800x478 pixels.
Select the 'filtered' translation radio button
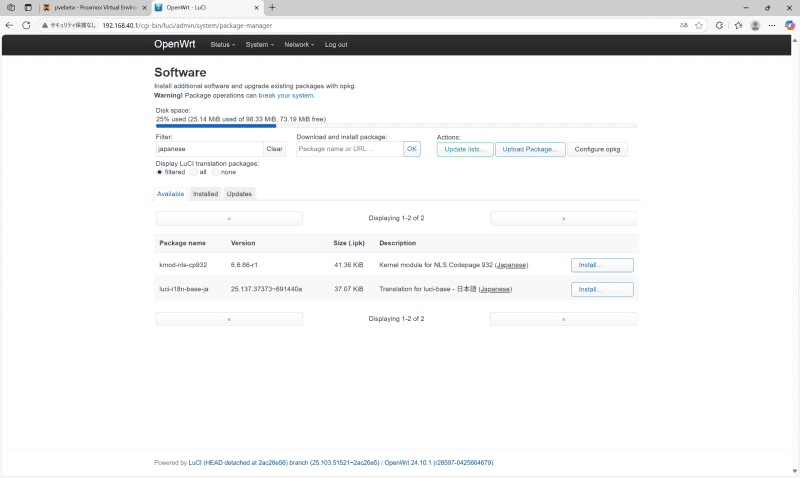coord(159,172)
